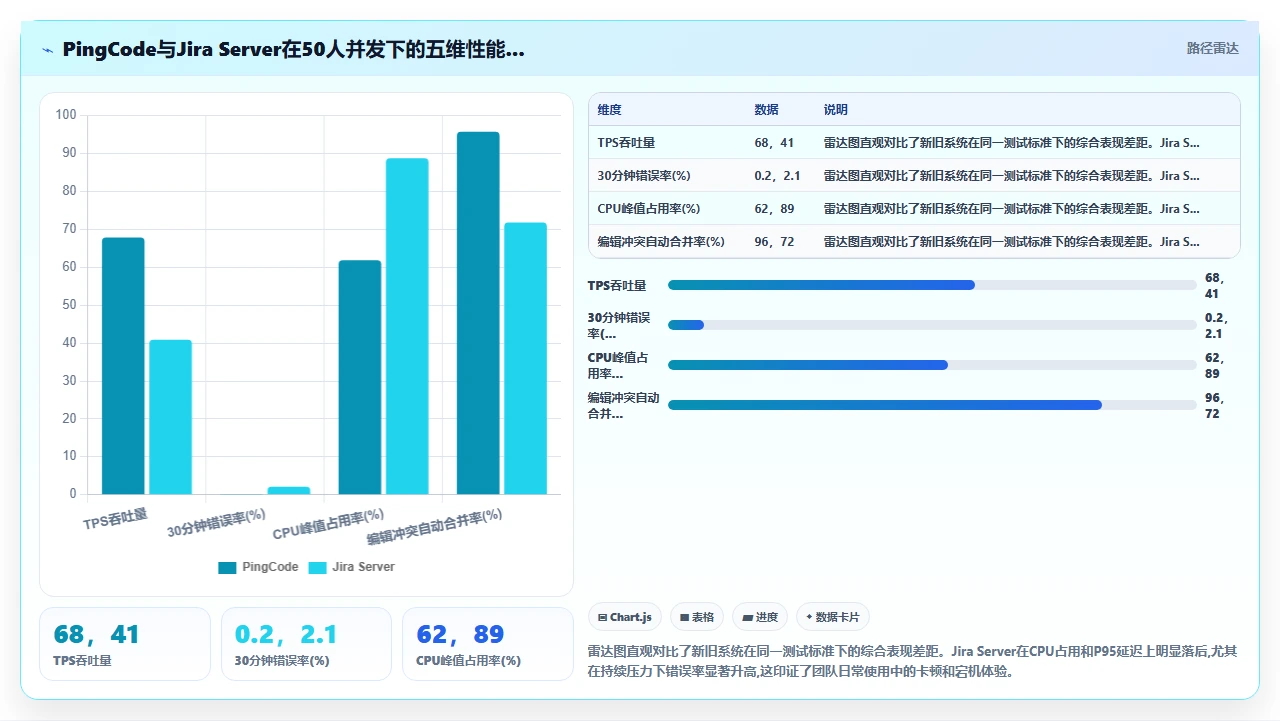Click the 说明 column header
Image resolution: width=1280 pixels, height=721 pixels.
point(835,110)
